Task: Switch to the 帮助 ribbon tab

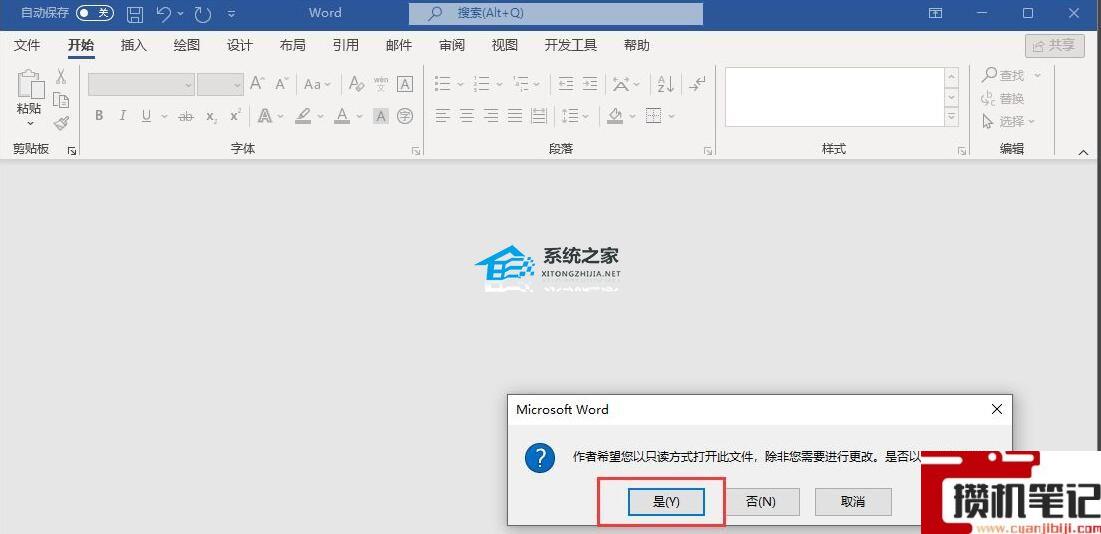Action: (637, 46)
